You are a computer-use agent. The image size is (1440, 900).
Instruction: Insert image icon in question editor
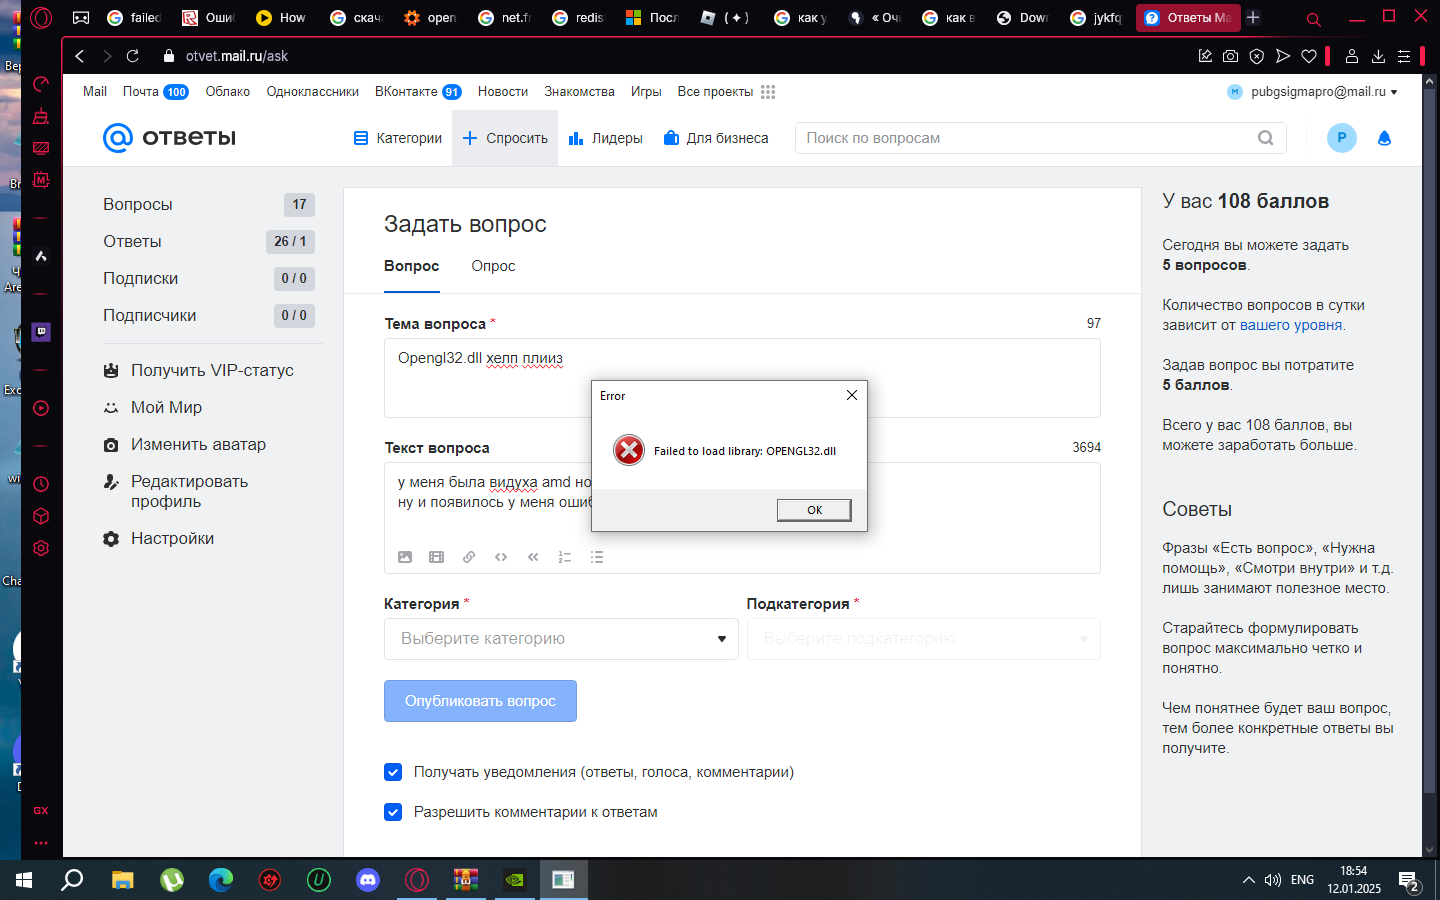pyautogui.click(x=405, y=557)
